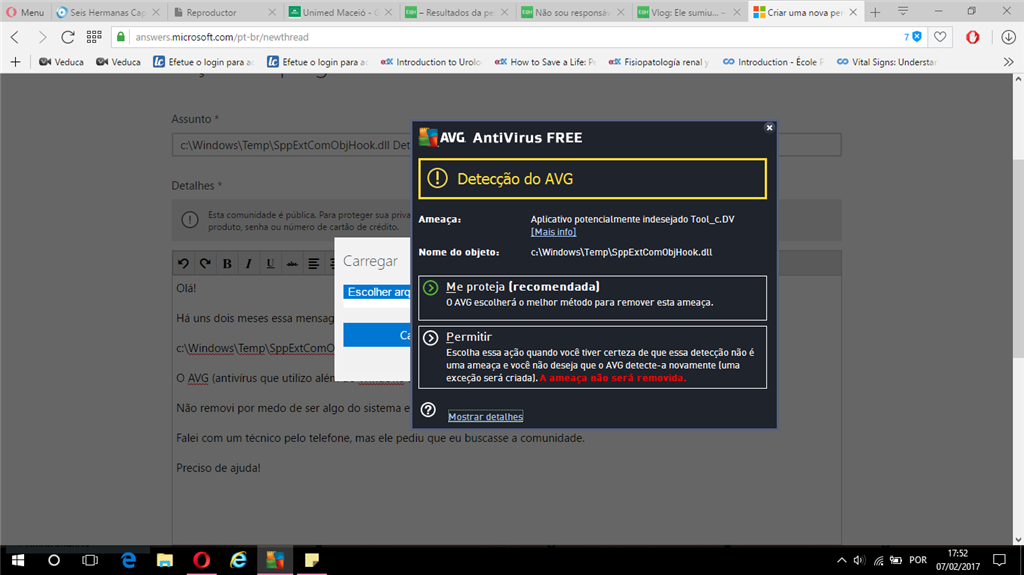The width and height of the screenshot is (1024, 575).
Task: Open the Speed Dial grid
Action: click(x=94, y=37)
